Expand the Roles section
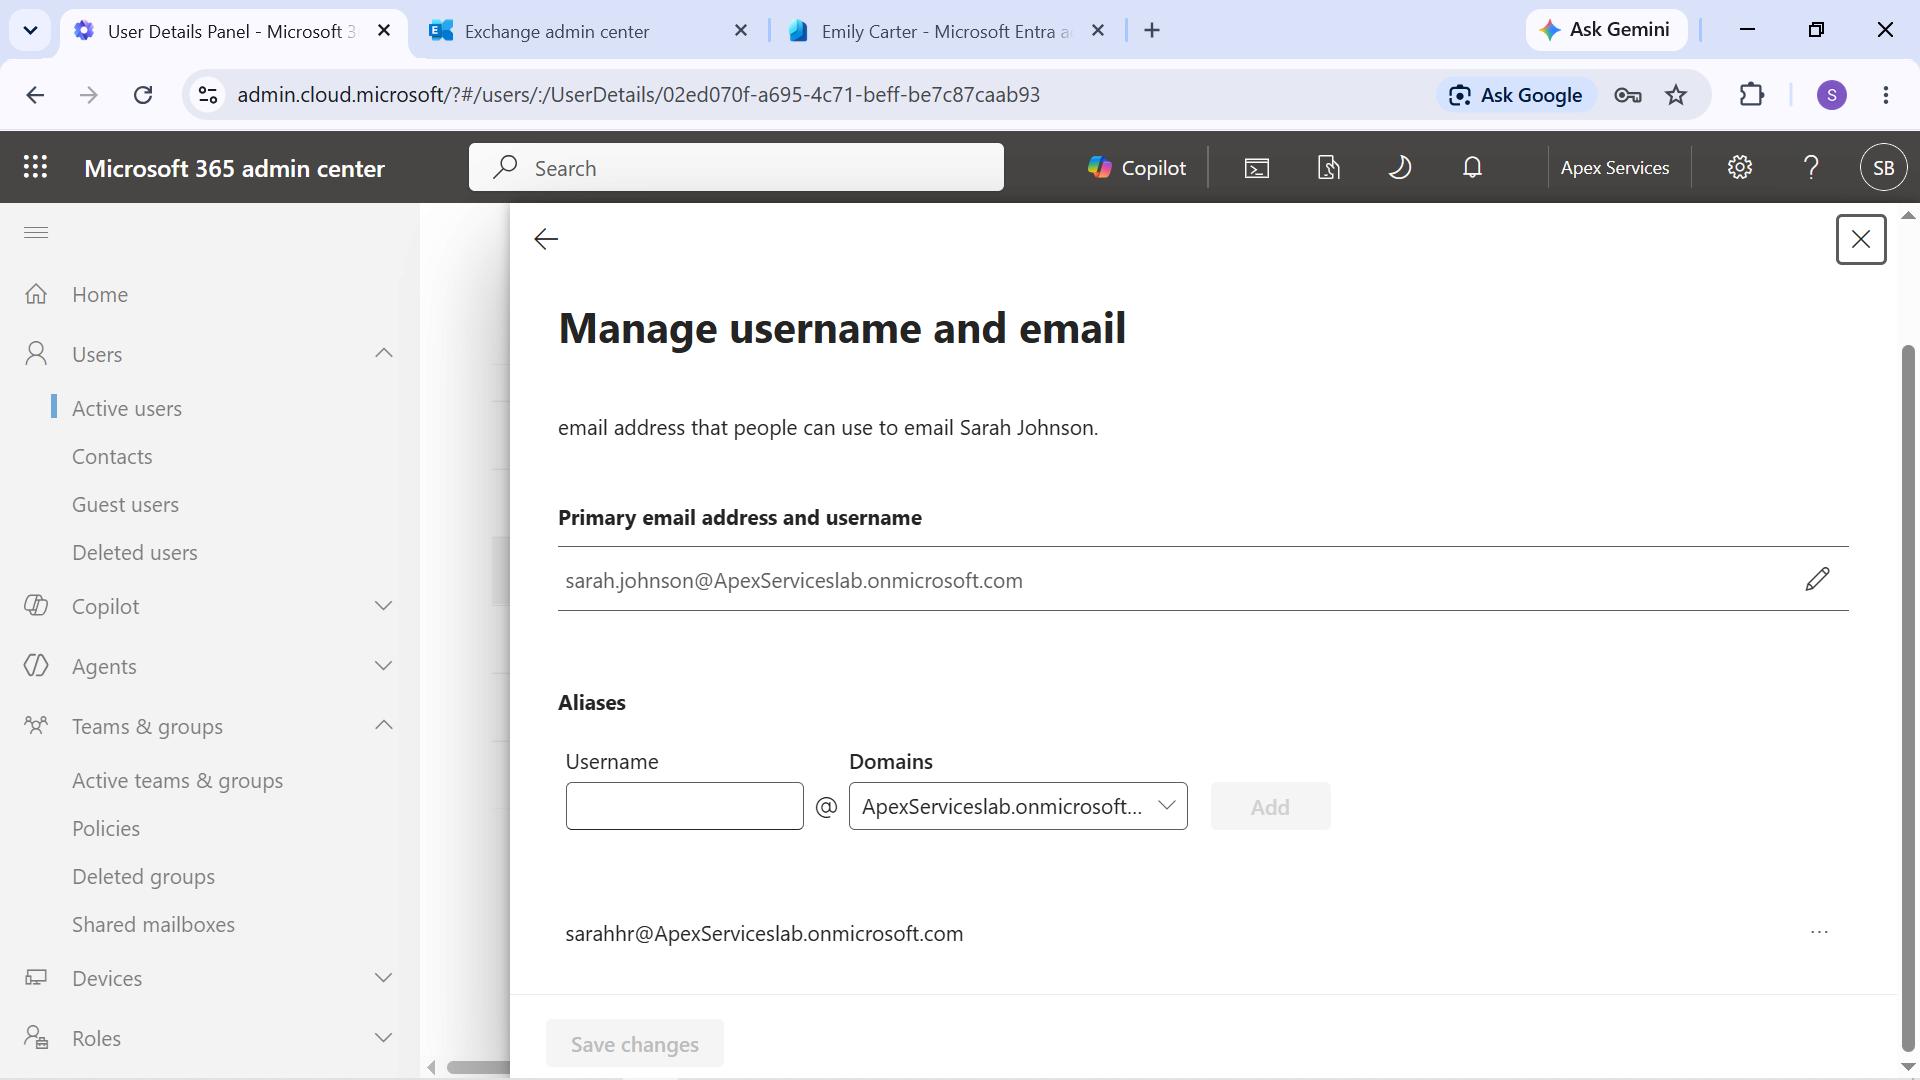This screenshot has height=1080, width=1920. click(384, 1039)
